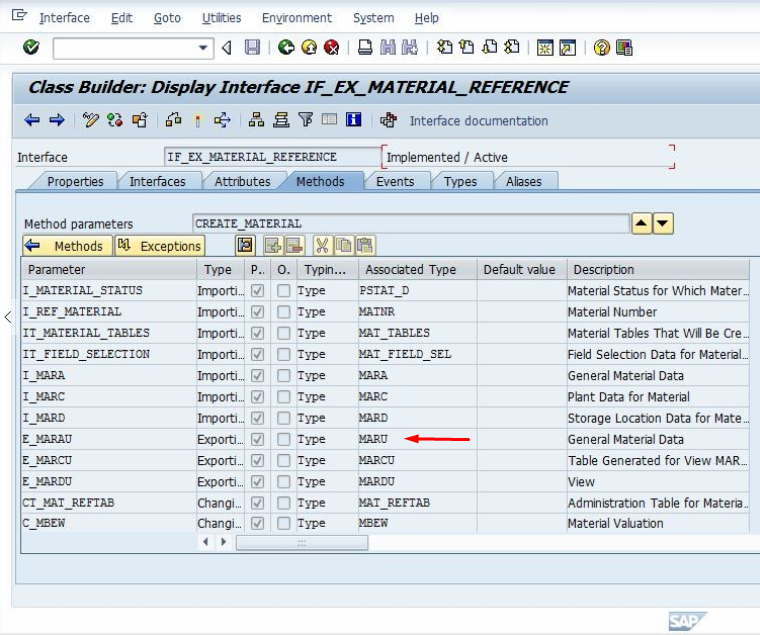
Task: Click the Method parameters CREATE_MATERIAL field
Action: coord(411,223)
